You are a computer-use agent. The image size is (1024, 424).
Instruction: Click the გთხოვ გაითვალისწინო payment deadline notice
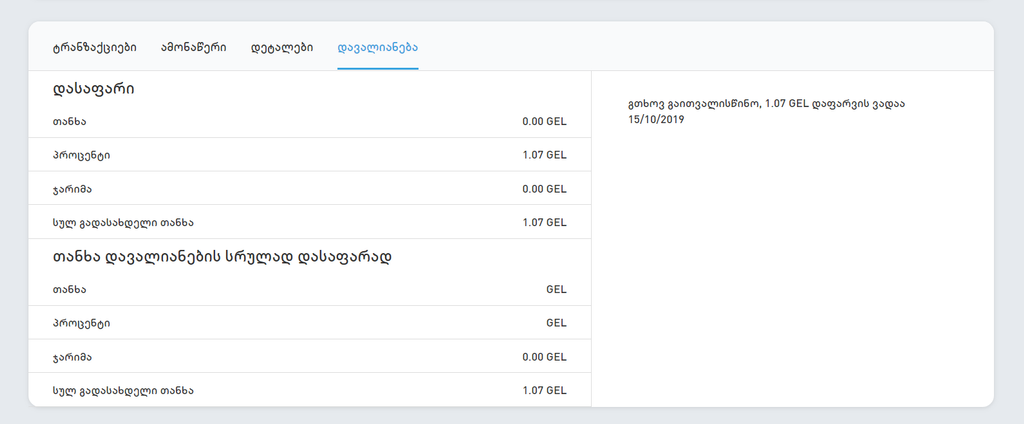767,112
